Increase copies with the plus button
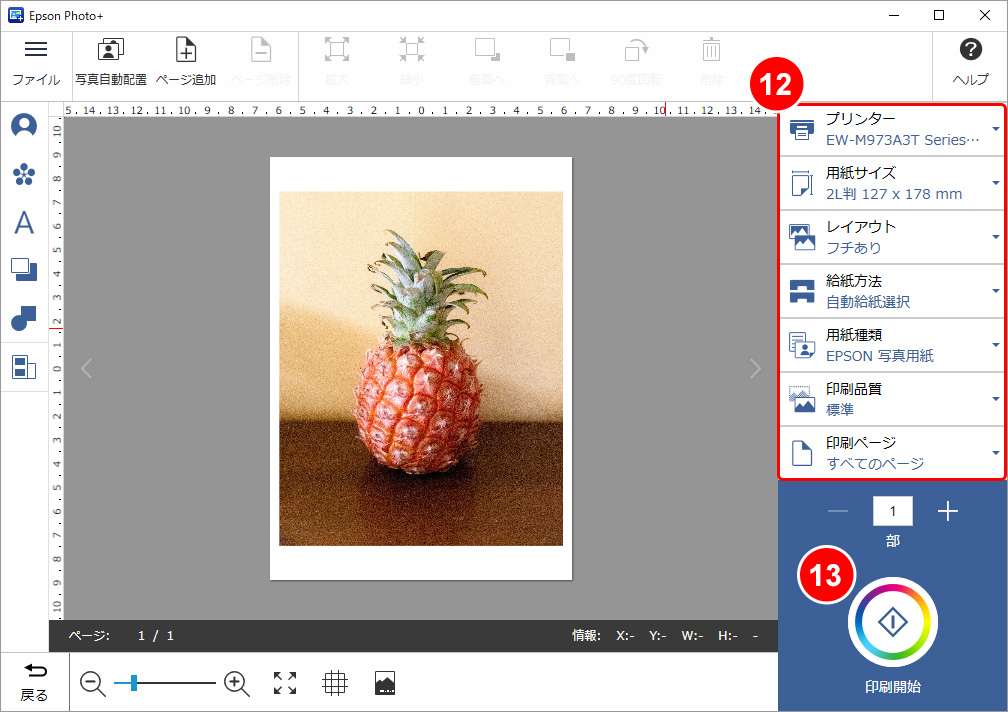1008x712 pixels. click(x=948, y=512)
